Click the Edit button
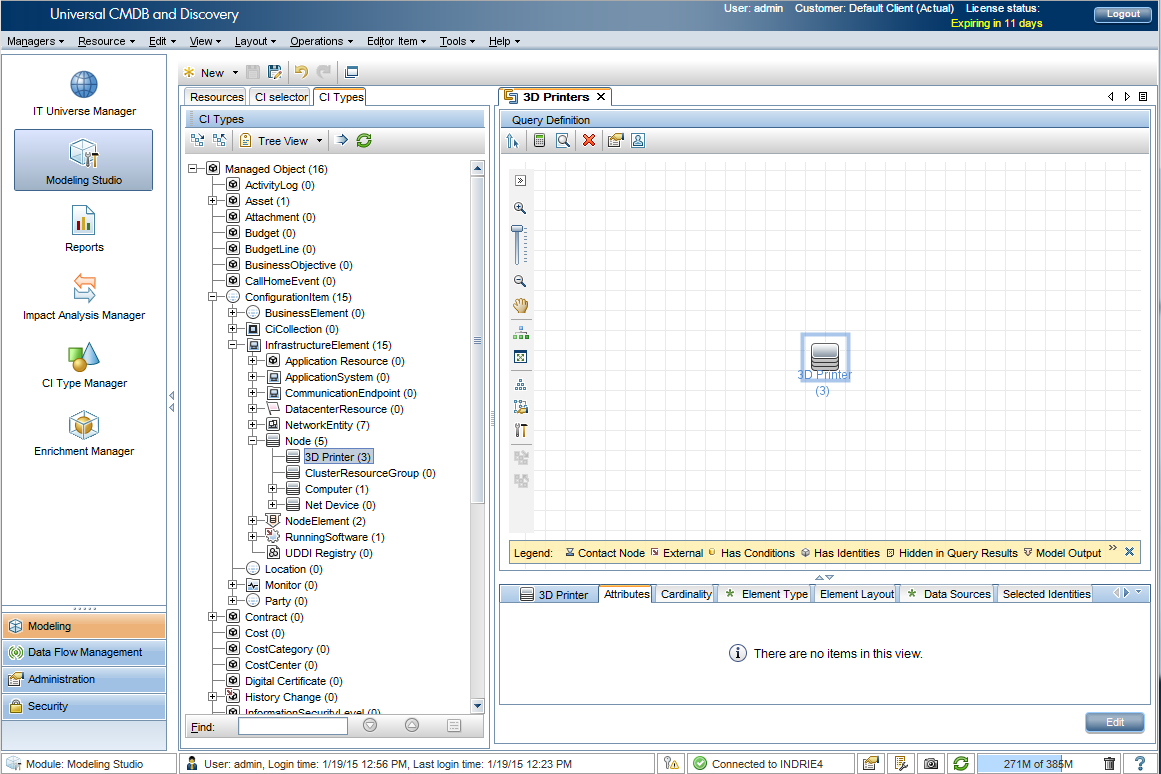This screenshot has height=774, width=1161. click(1114, 722)
